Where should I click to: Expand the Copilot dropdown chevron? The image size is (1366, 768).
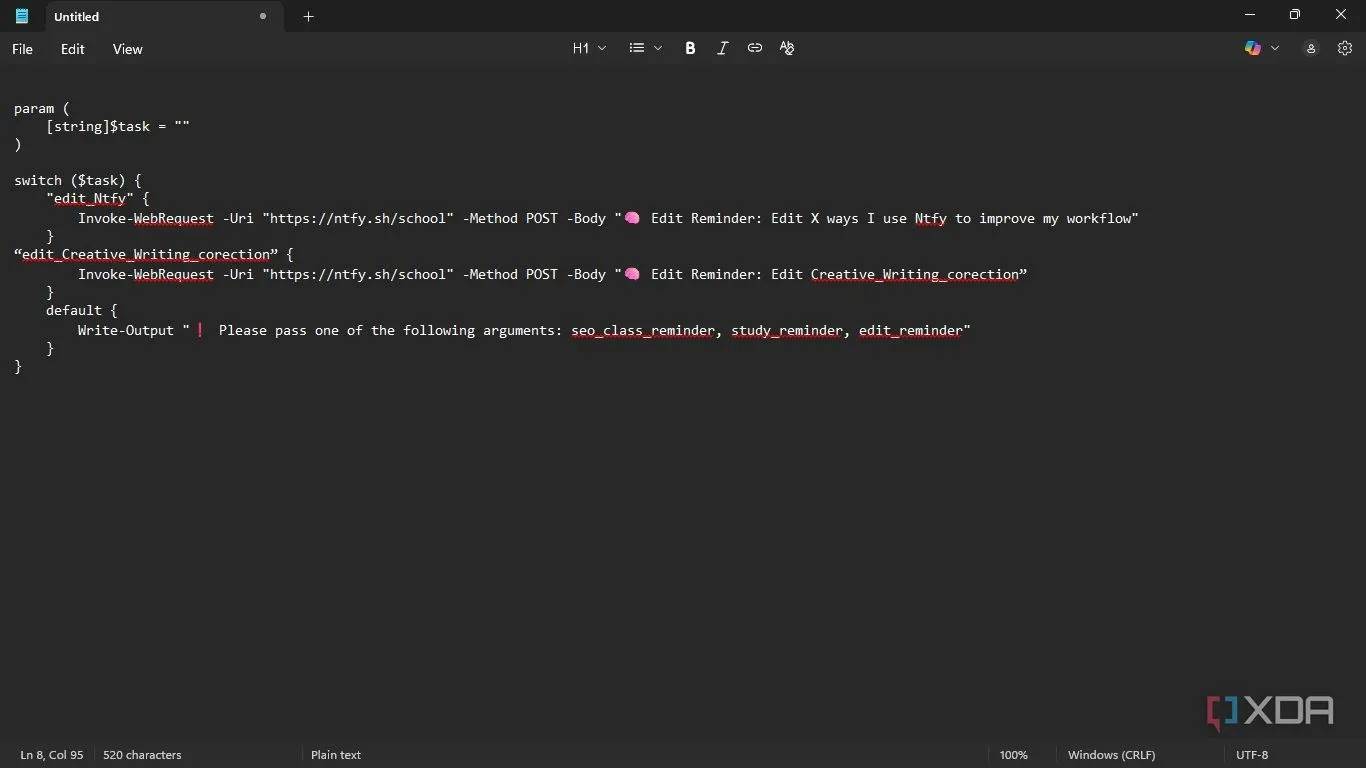(1275, 48)
